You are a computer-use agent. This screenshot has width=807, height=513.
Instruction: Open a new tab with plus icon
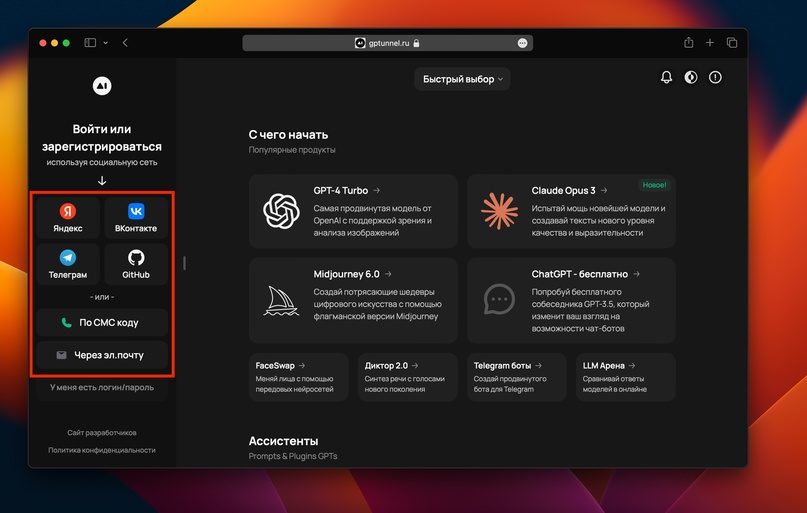[x=710, y=43]
